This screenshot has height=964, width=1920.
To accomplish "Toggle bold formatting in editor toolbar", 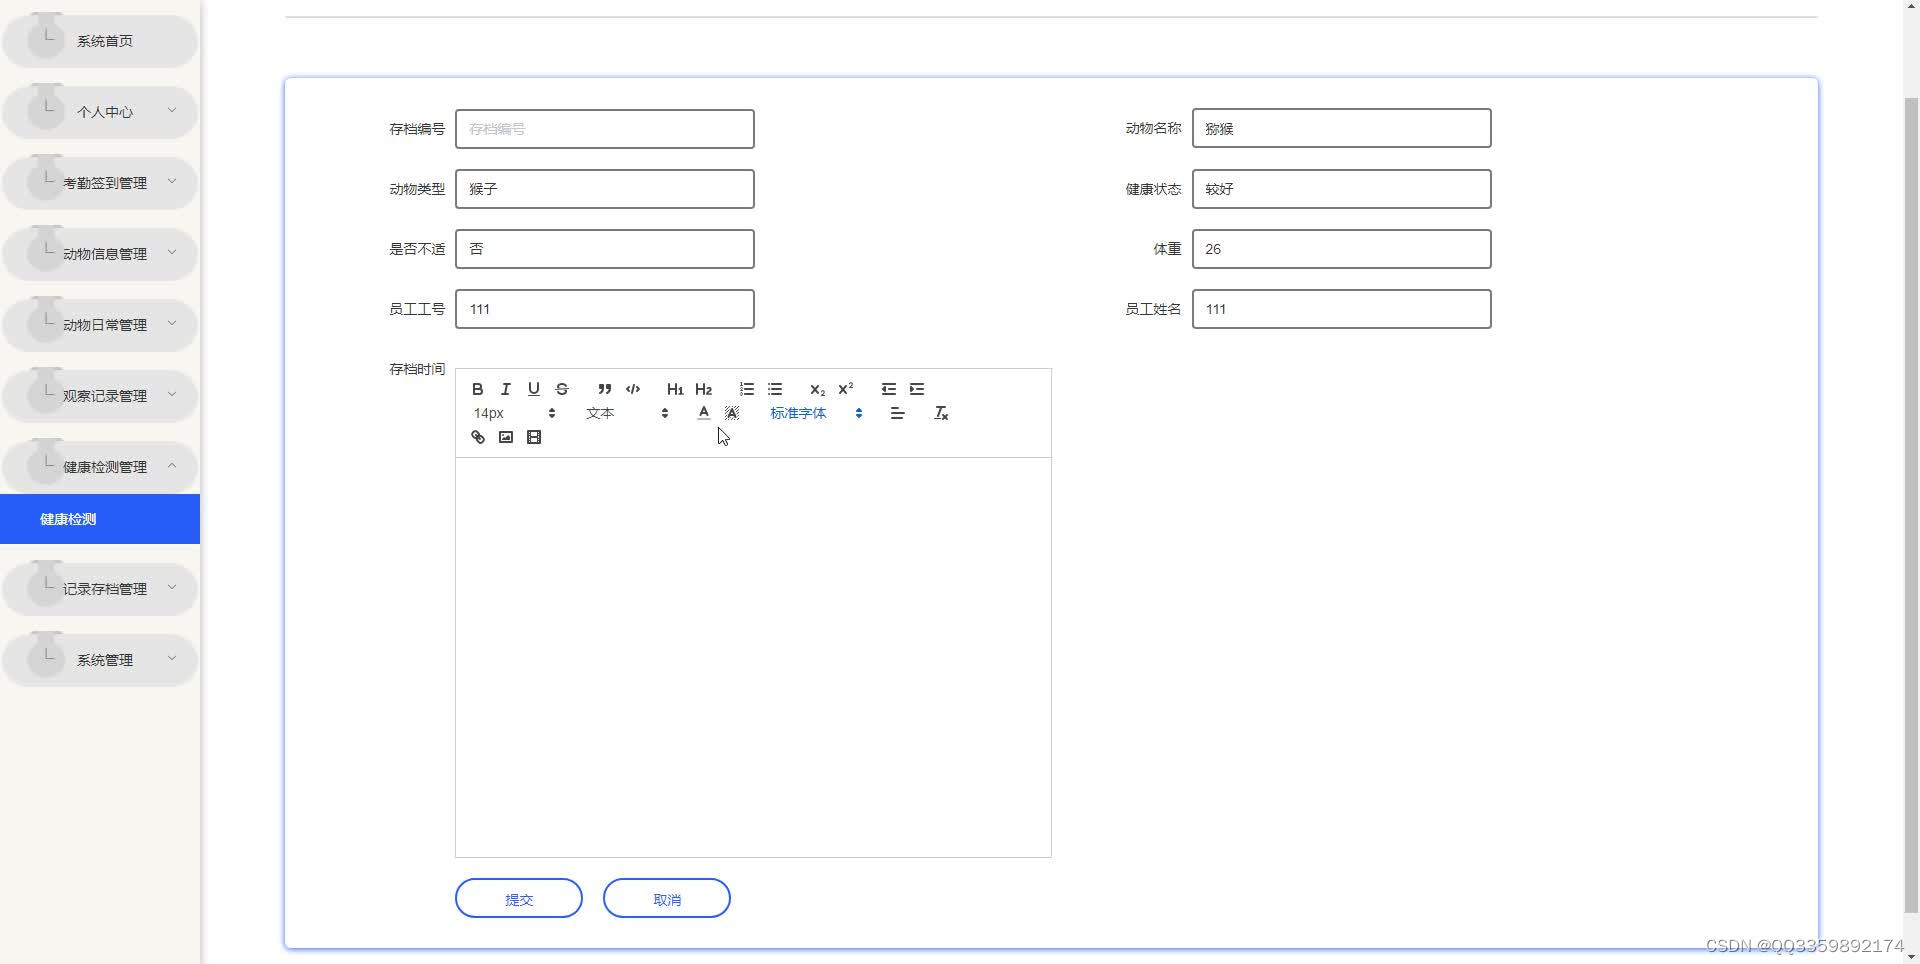I will 478,389.
